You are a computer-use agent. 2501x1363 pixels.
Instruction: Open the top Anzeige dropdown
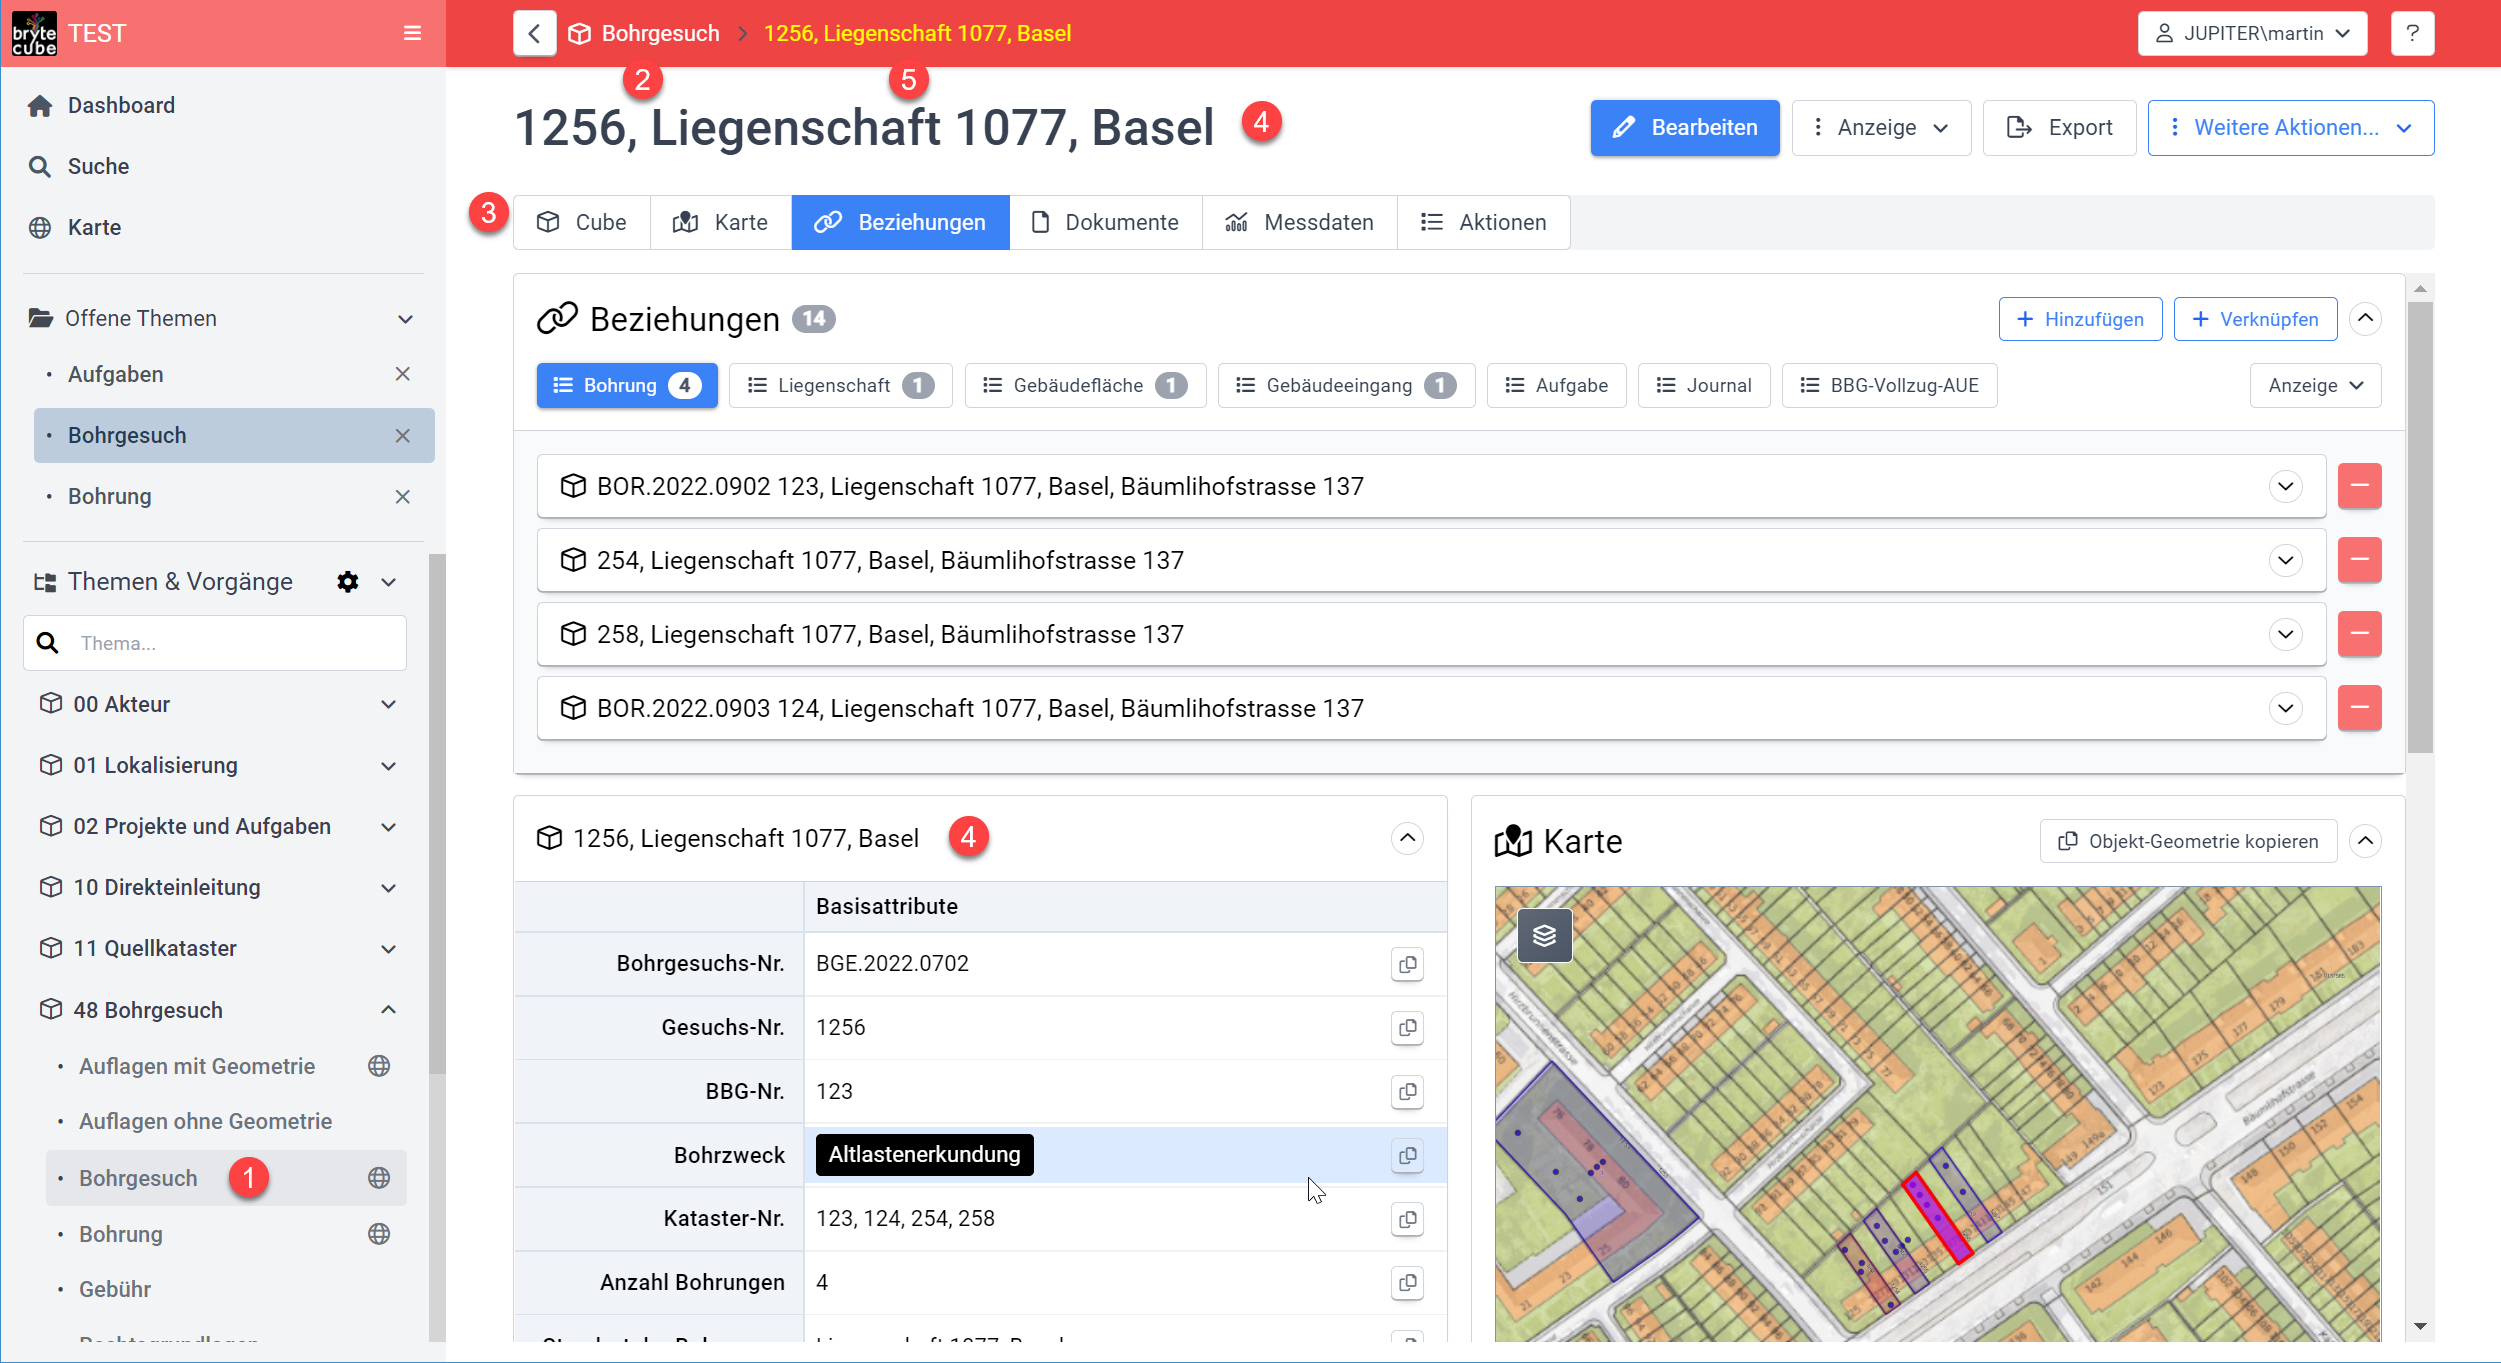coord(1881,127)
